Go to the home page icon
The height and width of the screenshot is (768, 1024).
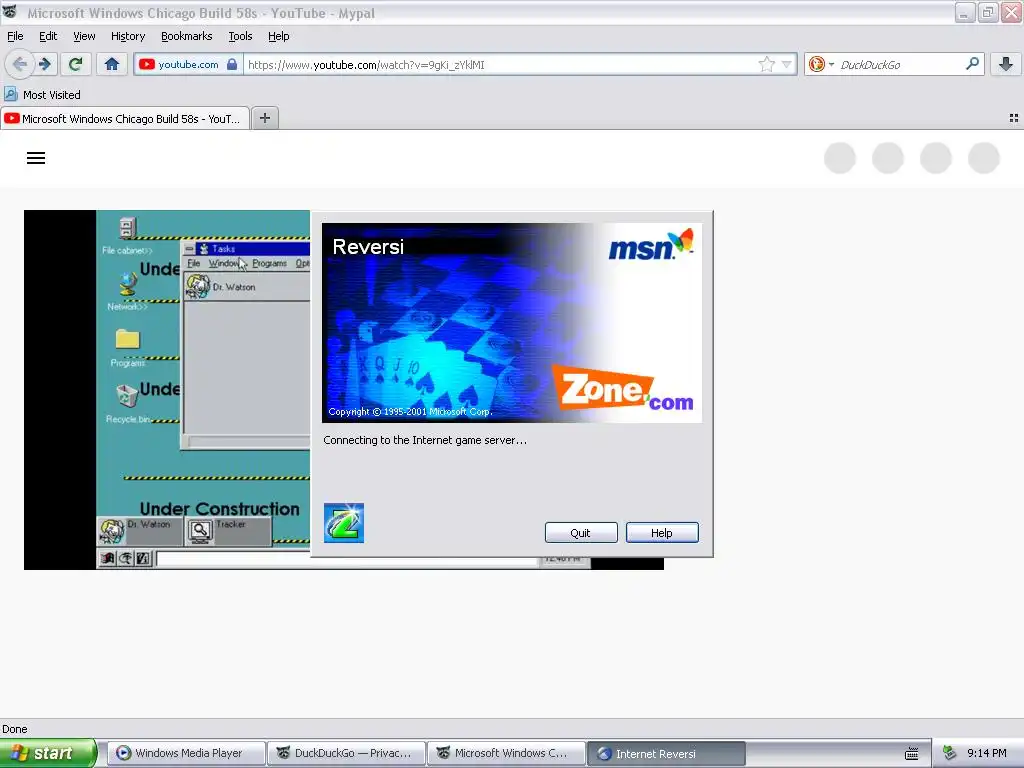[112, 64]
